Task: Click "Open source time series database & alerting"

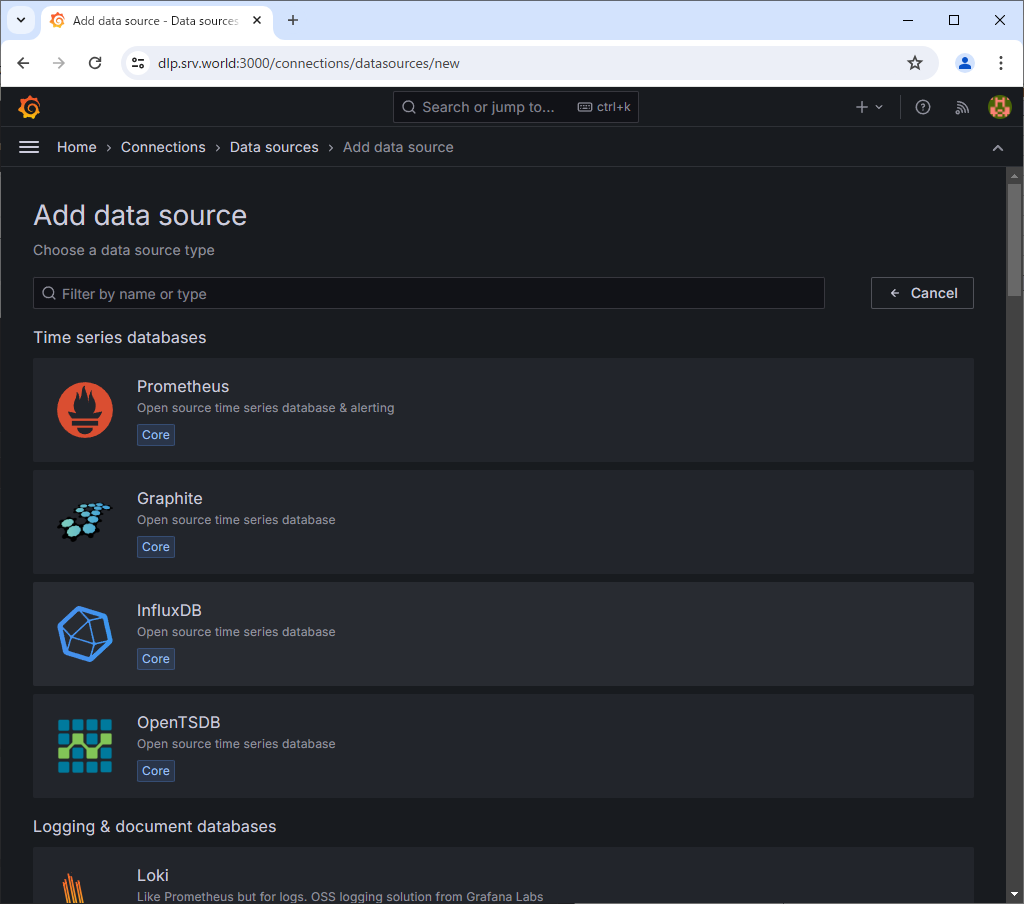Action: click(266, 408)
